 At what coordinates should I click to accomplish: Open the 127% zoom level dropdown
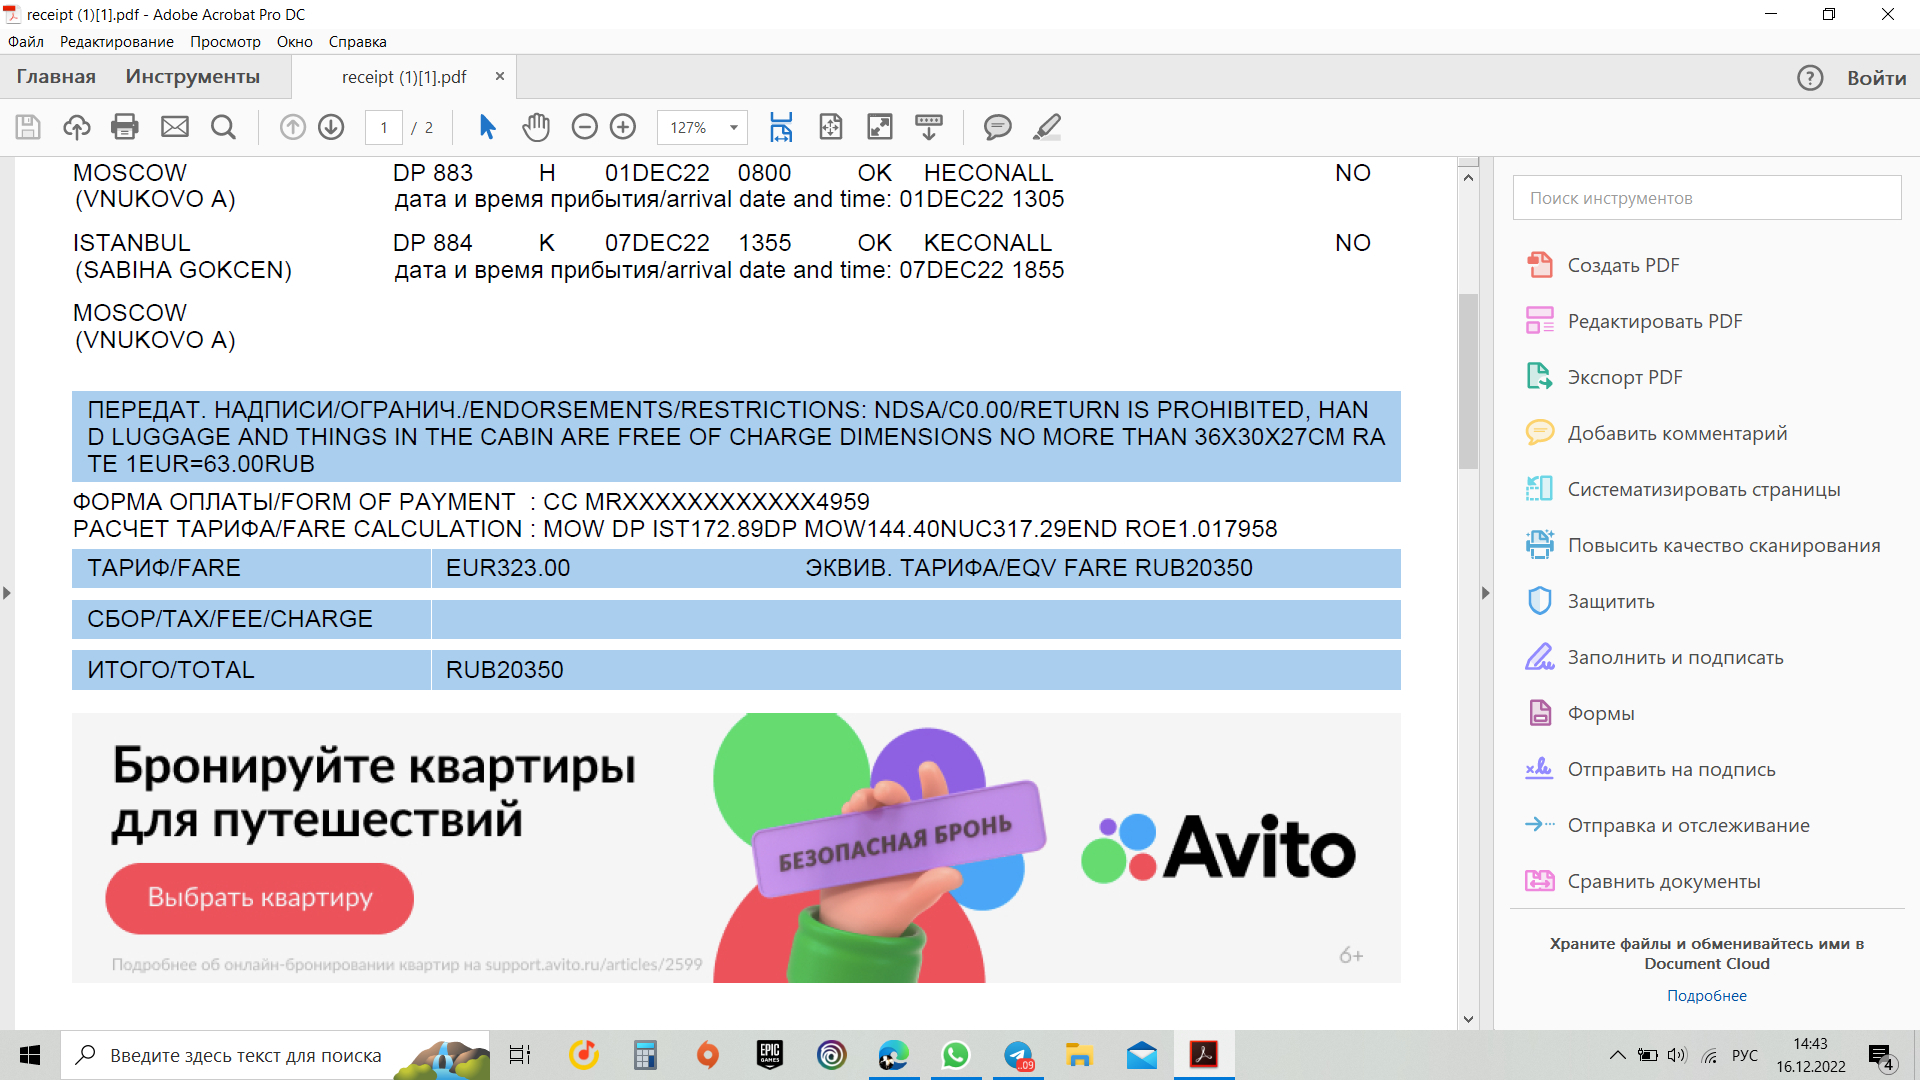point(734,128)
